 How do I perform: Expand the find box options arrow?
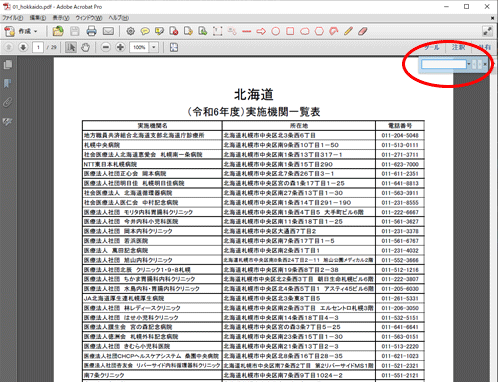[469, 64]
